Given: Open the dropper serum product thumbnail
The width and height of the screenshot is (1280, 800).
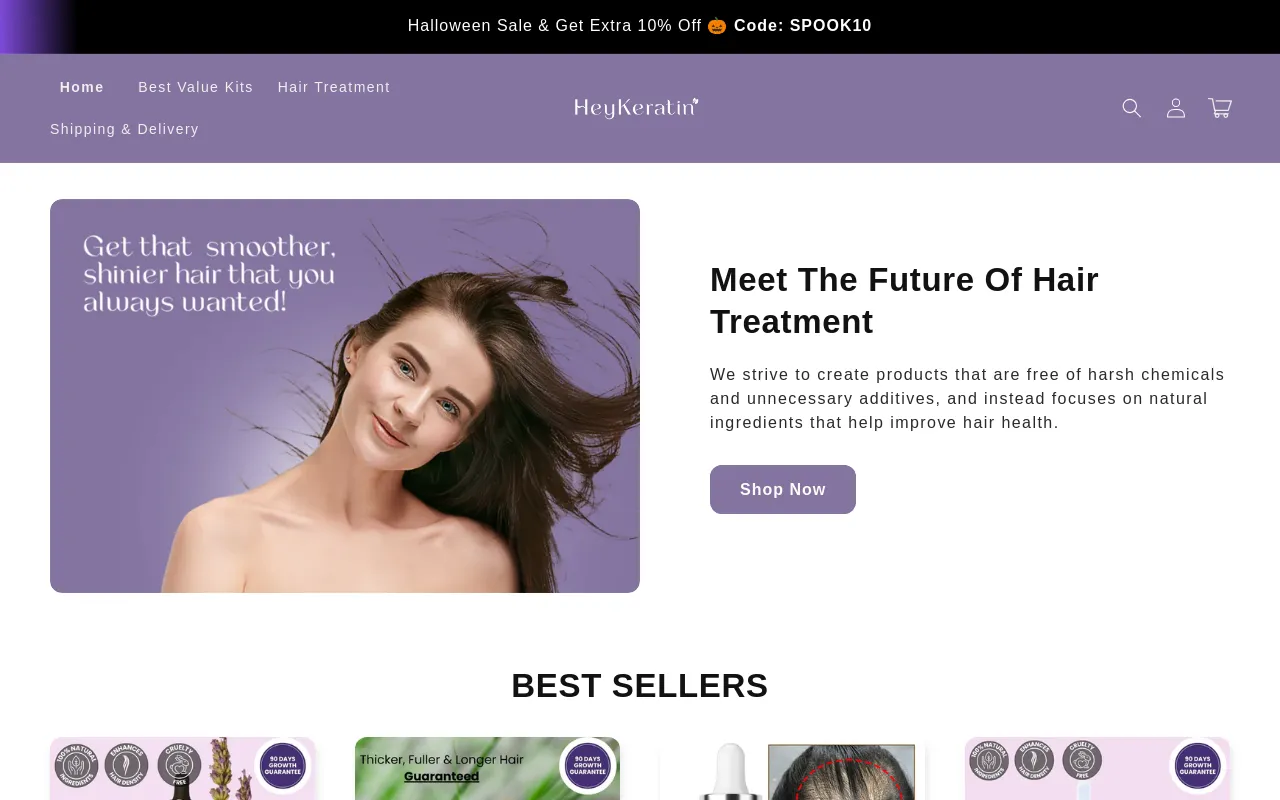Looking at the screenshot, I should coord(792,769).
